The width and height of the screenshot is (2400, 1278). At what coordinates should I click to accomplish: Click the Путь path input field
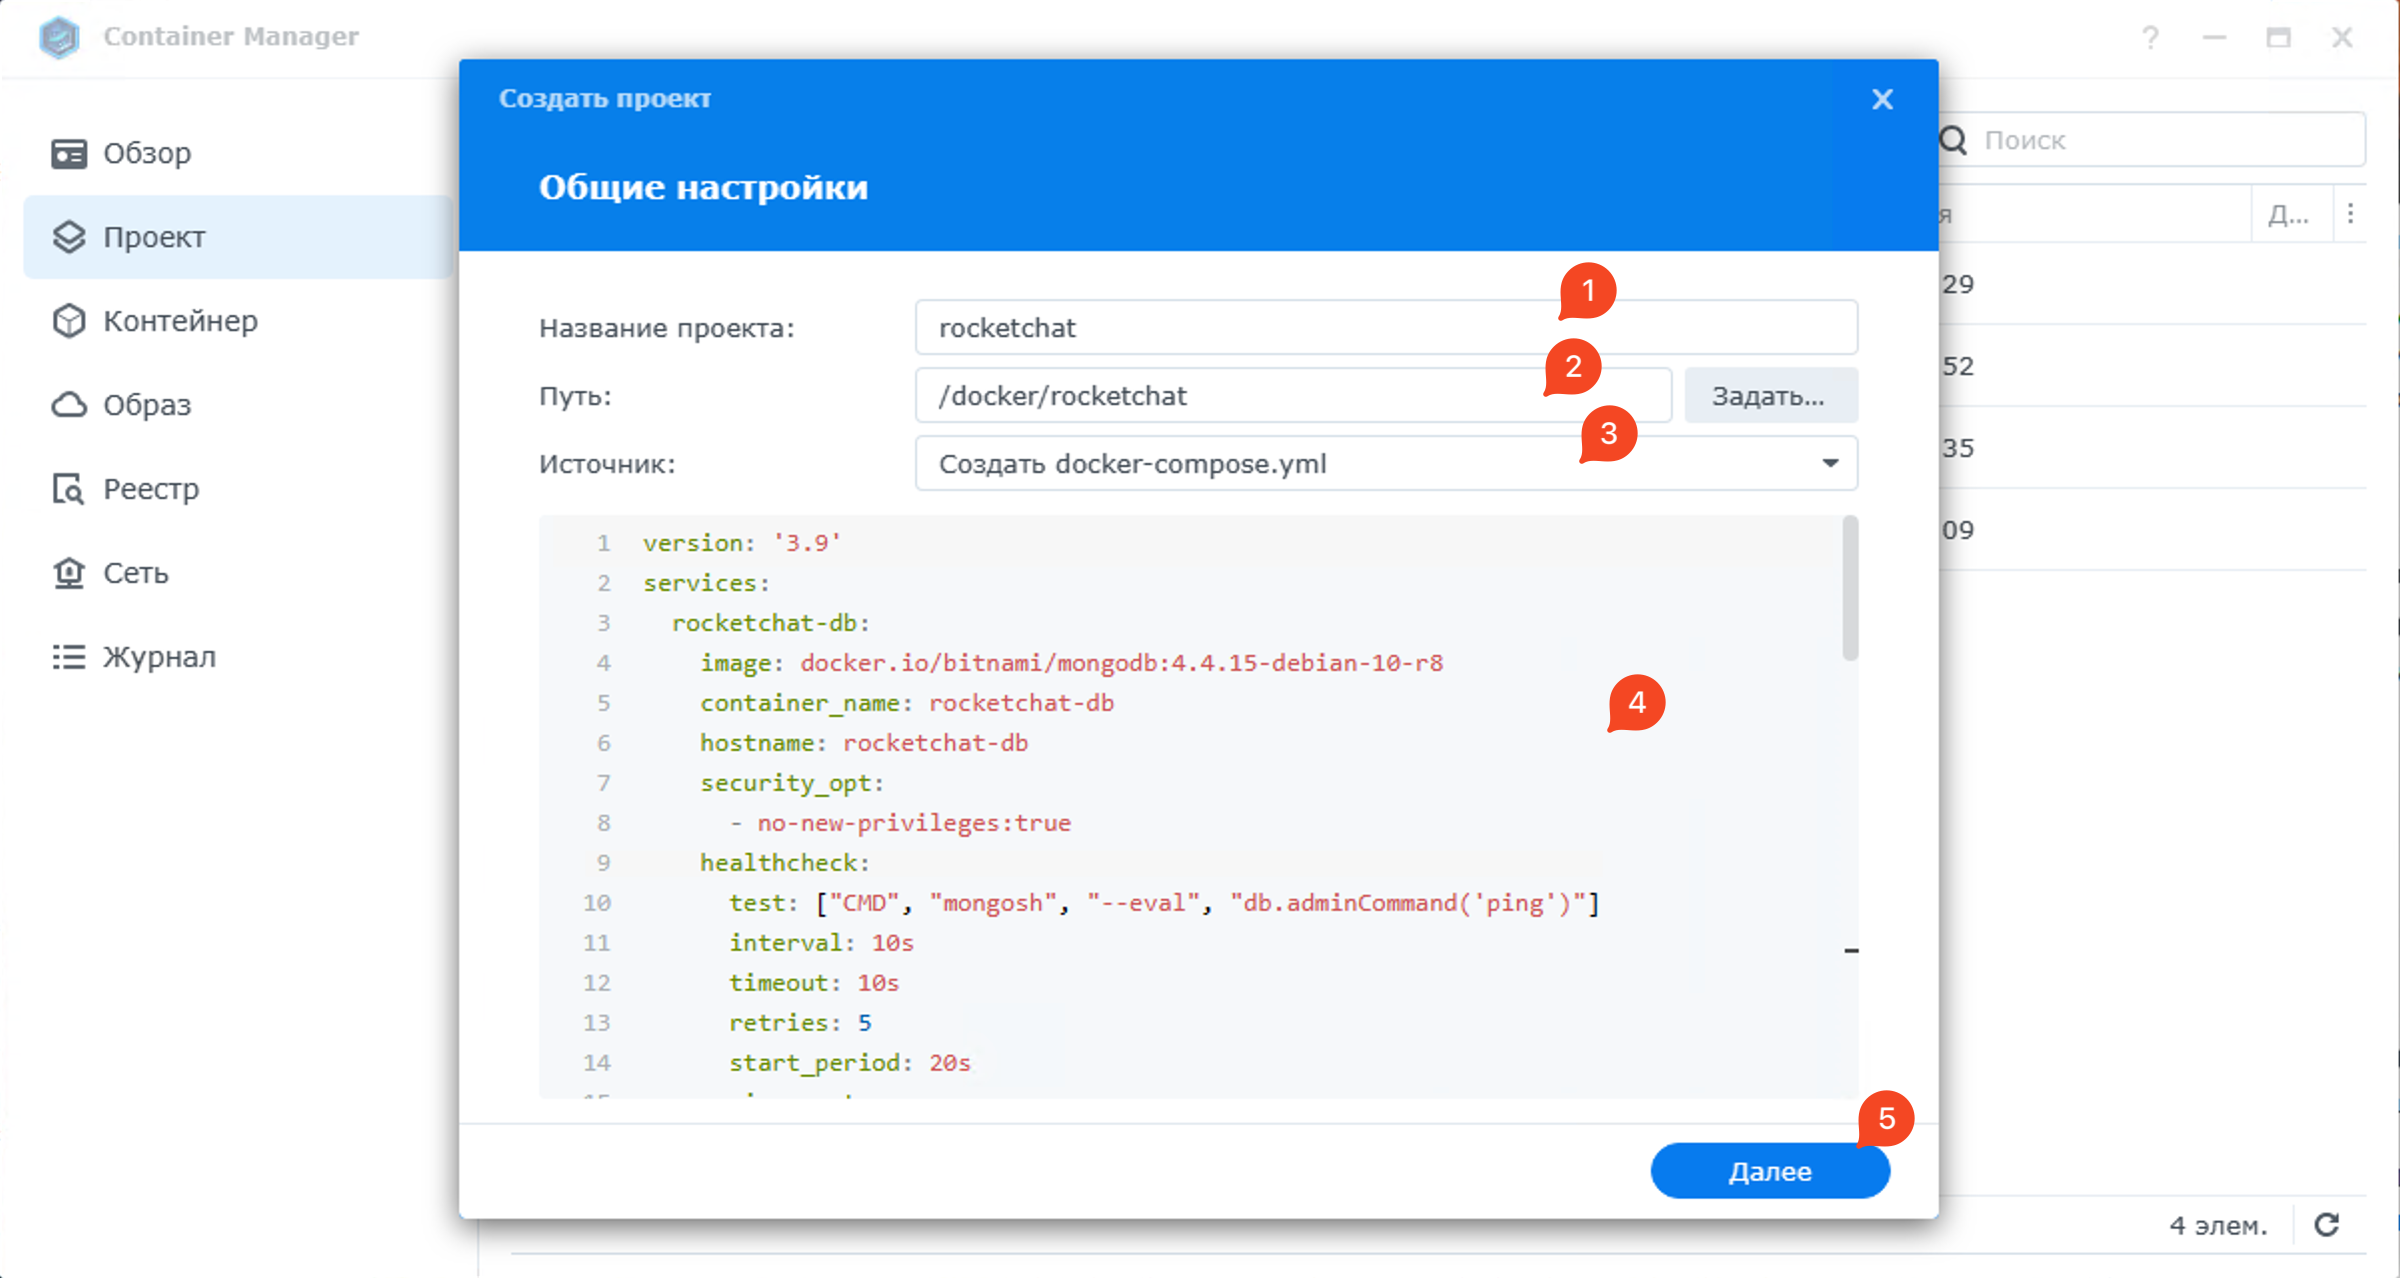tap(1293, 396)
